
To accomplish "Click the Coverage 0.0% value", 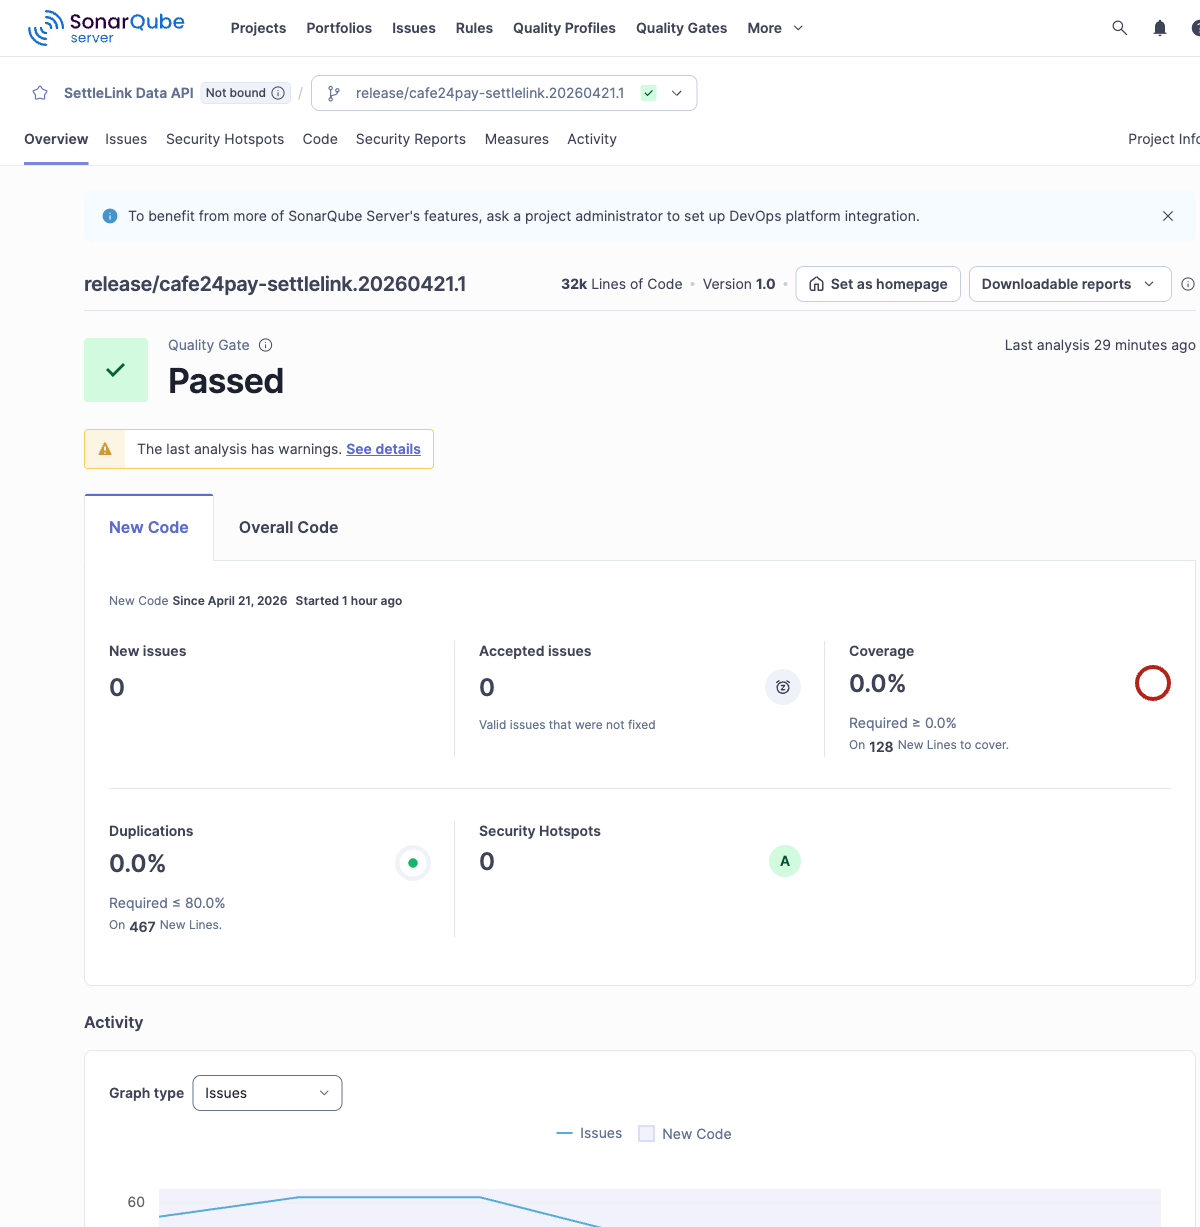I will coord(877,683).
